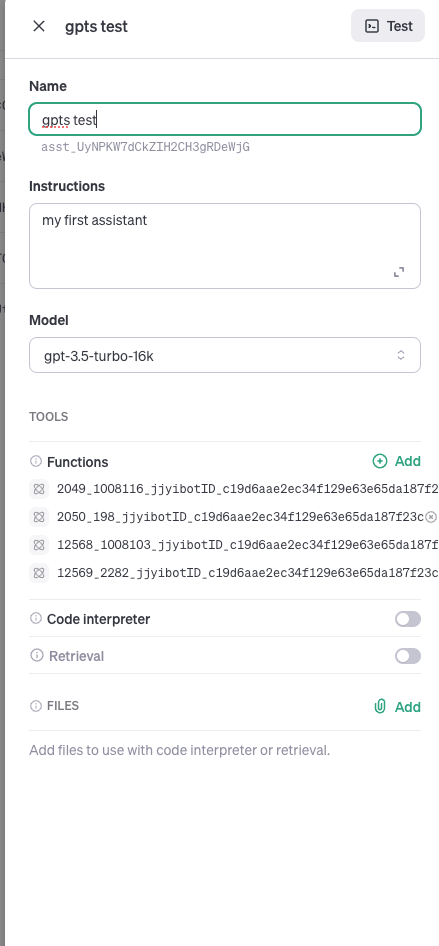Click the function icon for 12568_1008103
The height and width of the screenshot is (946, 439).
point(39,545)
